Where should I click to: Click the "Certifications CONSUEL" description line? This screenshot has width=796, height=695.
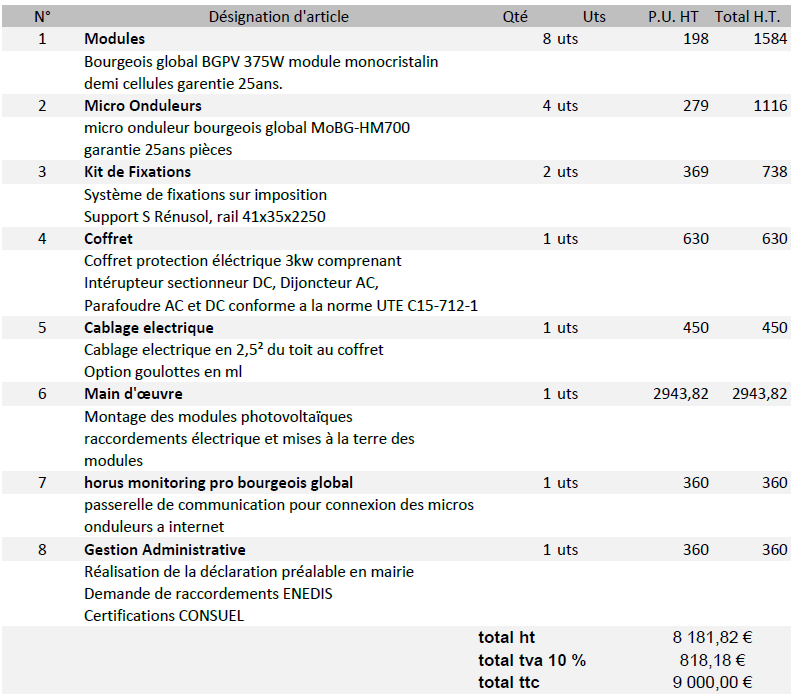pyautogui.click(x=164, y=616)
